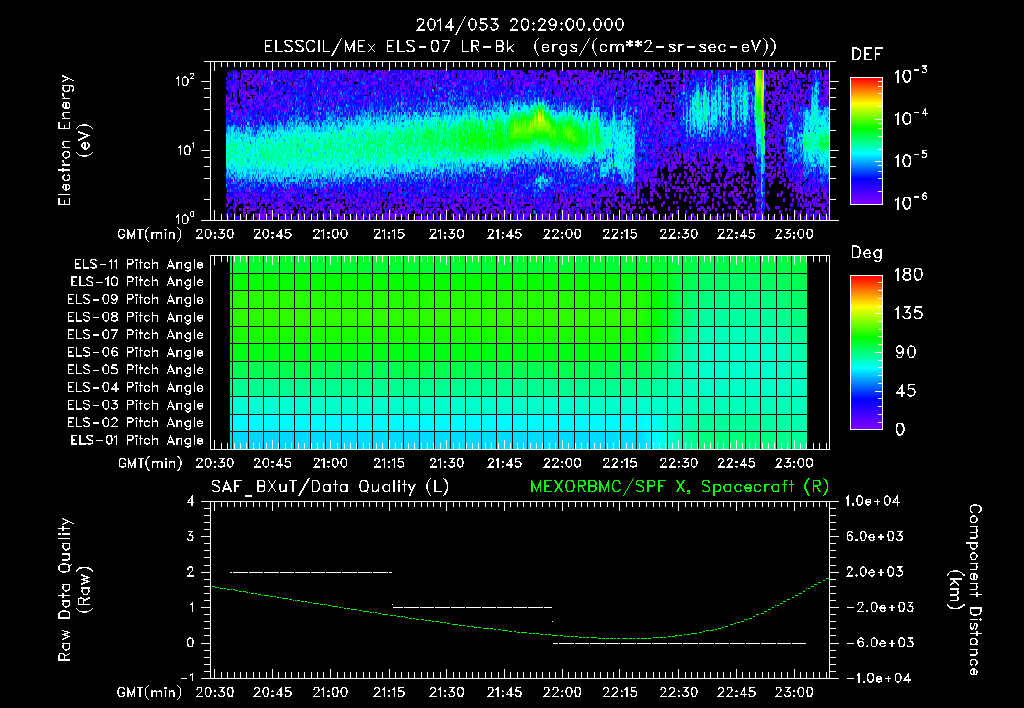Click the Raw Data Quality (Raw) axis label
Screen dimensions: 1024x708
click(74, 589)
